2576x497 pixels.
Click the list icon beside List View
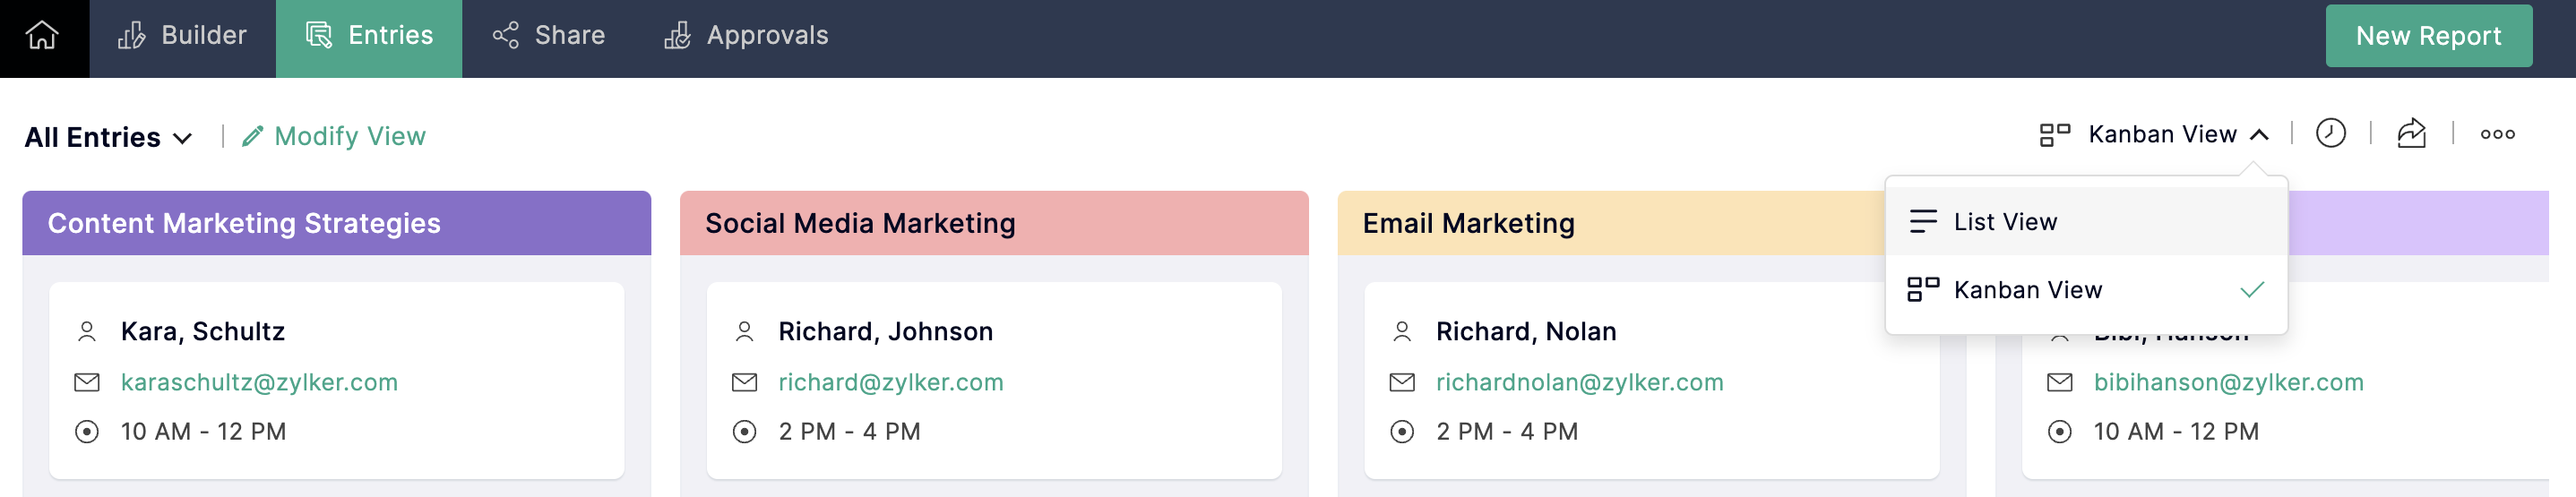pyautogui.click(x=1922, y=222)
